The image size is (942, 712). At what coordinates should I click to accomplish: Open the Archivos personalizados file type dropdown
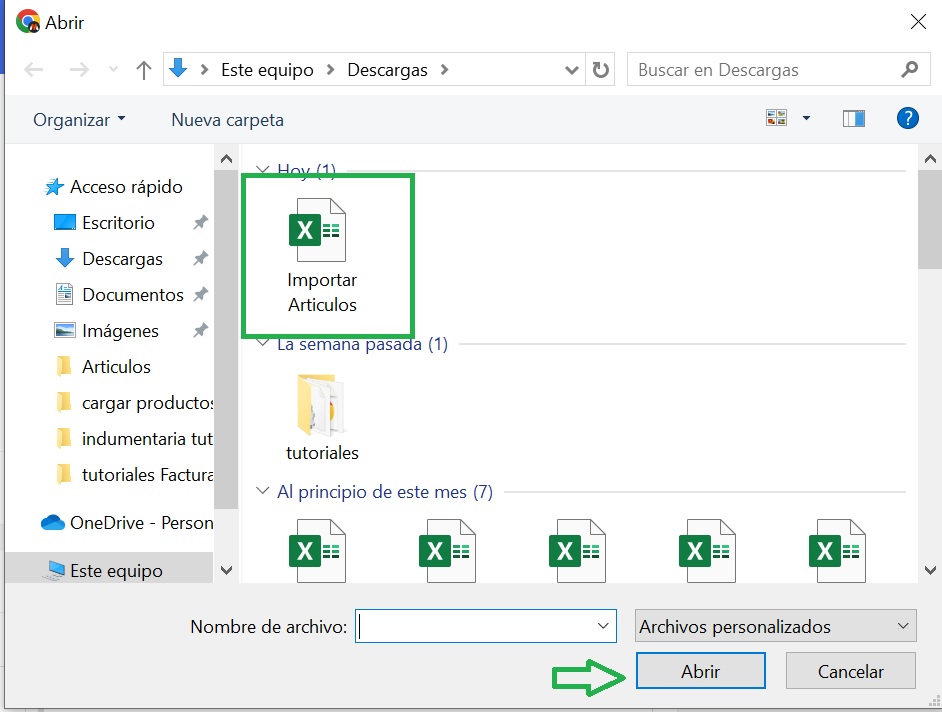tap(775, 627)
